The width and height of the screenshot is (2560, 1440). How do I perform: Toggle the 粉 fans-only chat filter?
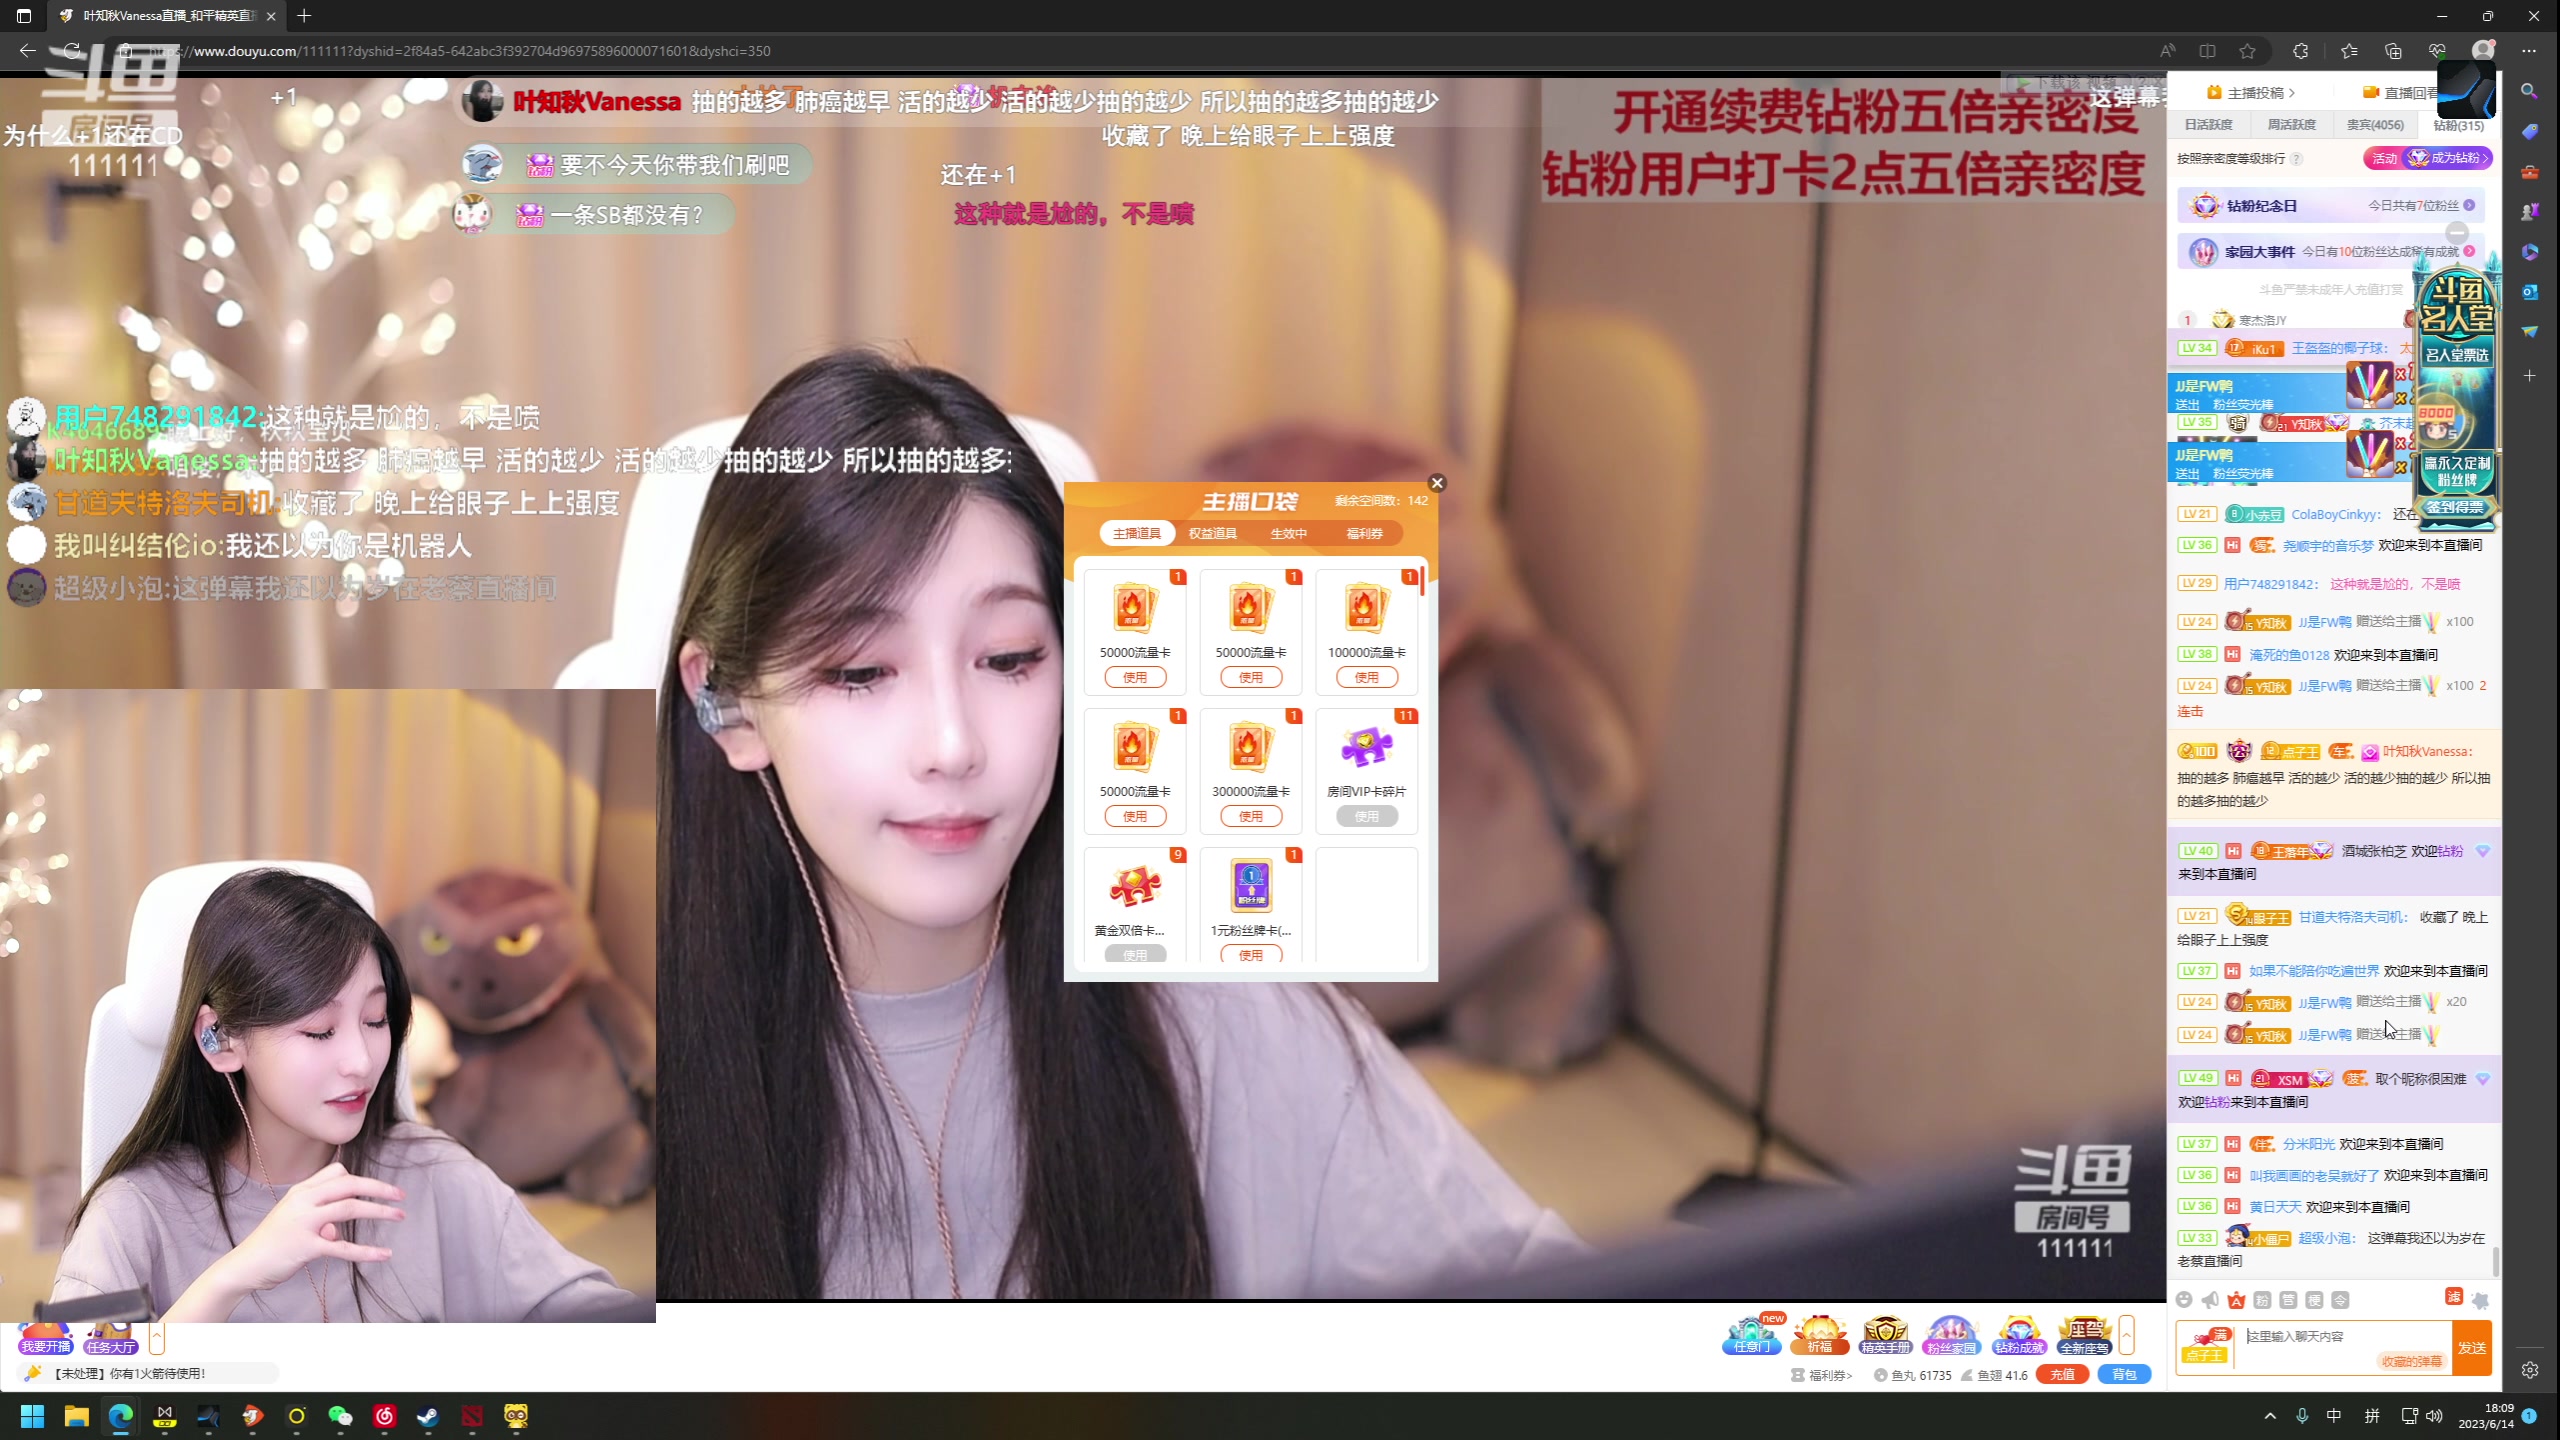pos(2262,1301)
